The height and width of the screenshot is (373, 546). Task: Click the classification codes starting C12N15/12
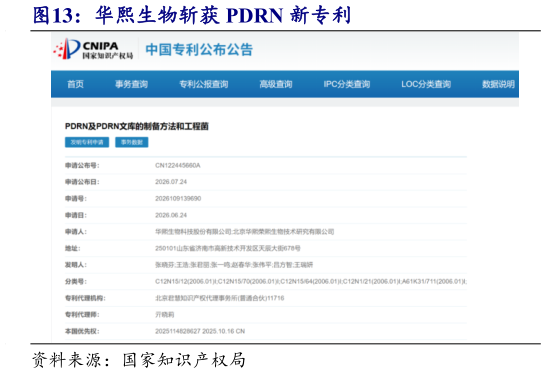(311, 281)
